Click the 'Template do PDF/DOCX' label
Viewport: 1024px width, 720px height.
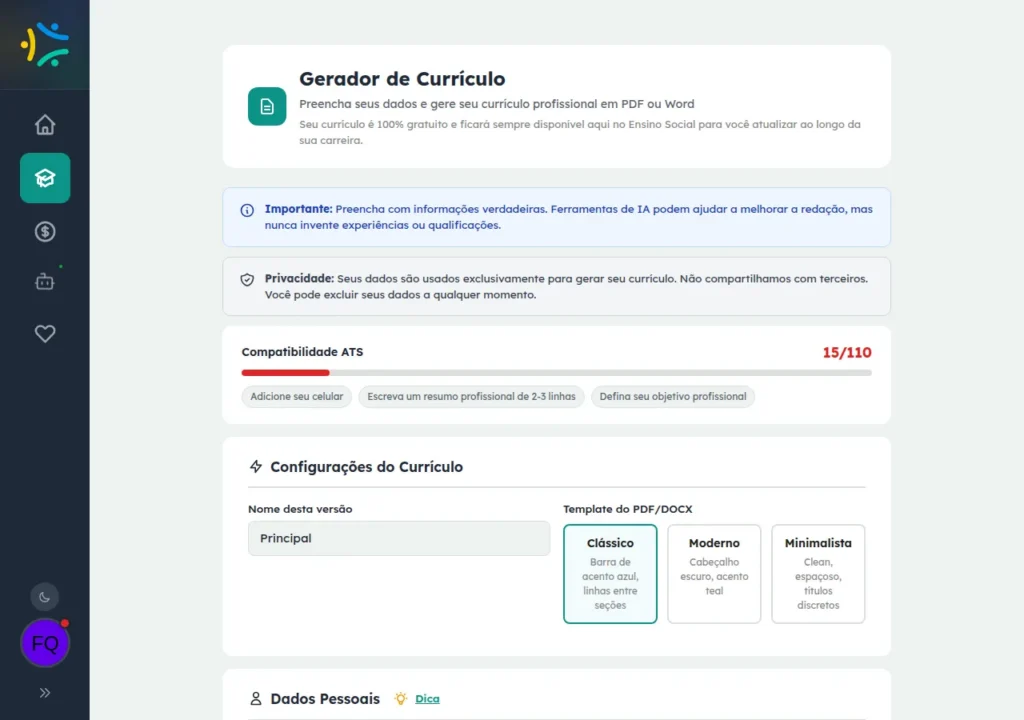click(628, 509)
